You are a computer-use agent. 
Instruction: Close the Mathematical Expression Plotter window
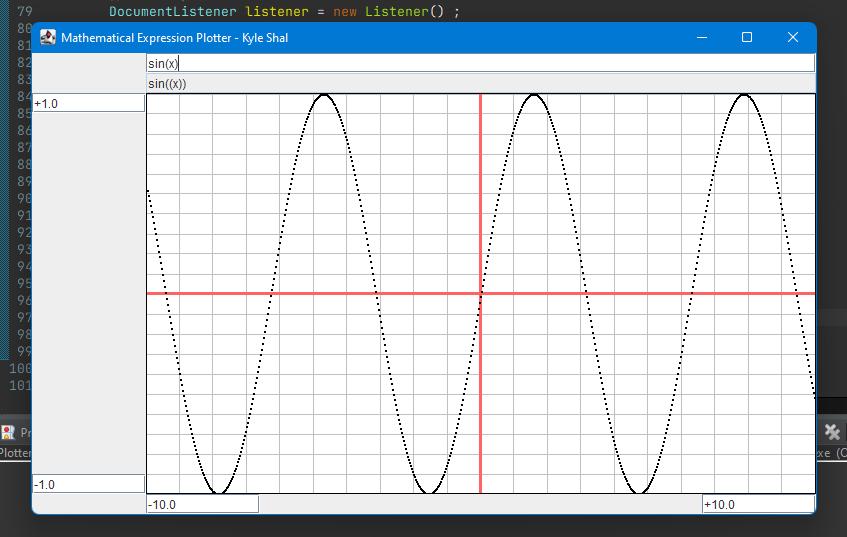[x=793, y=38]
